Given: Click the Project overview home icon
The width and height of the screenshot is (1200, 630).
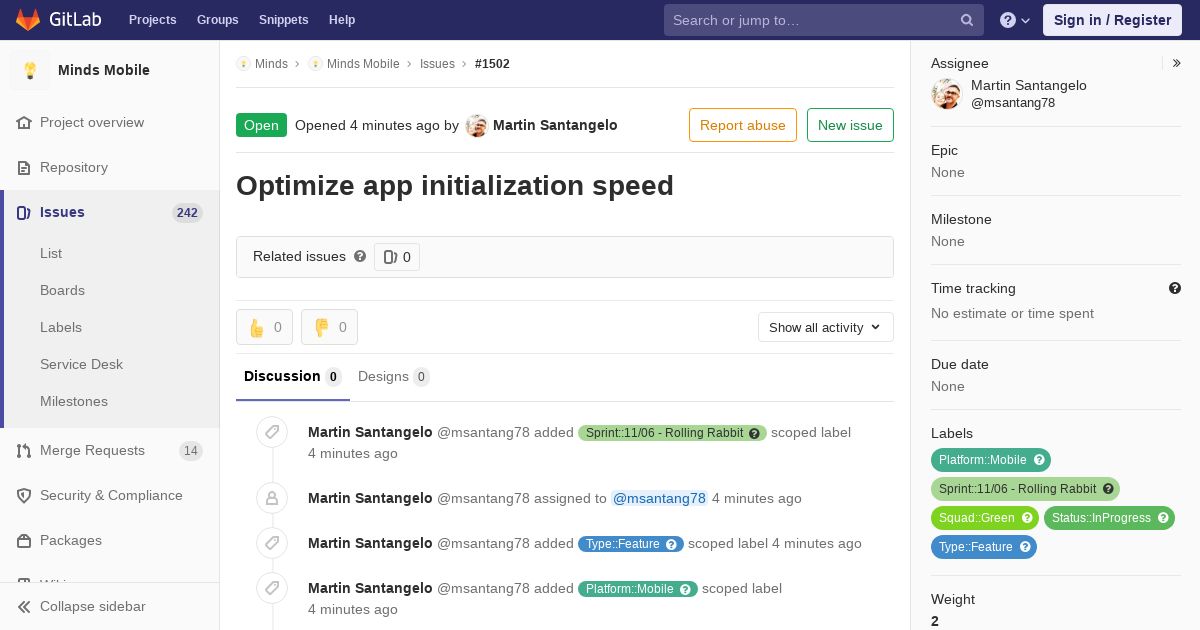Looking at the screenshot, I should tap(24, 122).
